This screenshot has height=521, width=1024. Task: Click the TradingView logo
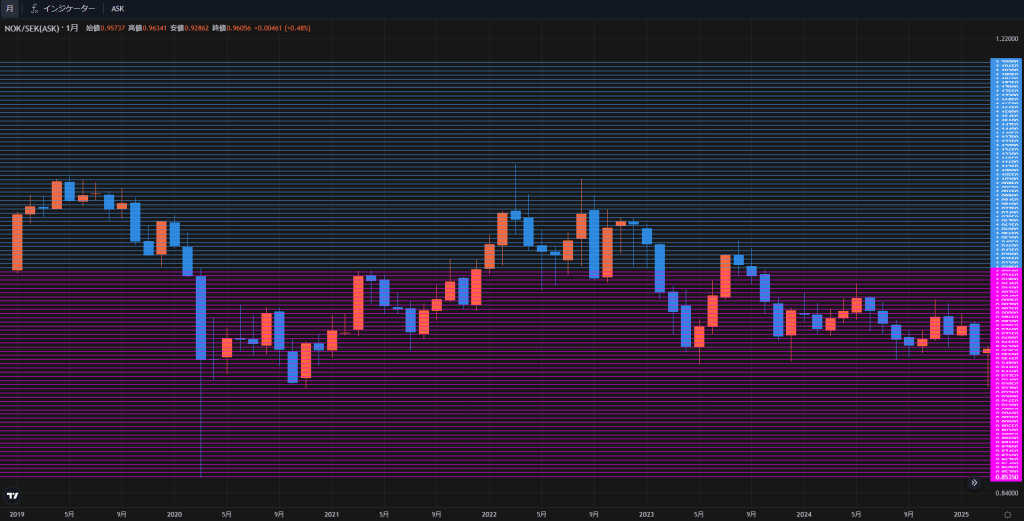(x=13, y=495)
